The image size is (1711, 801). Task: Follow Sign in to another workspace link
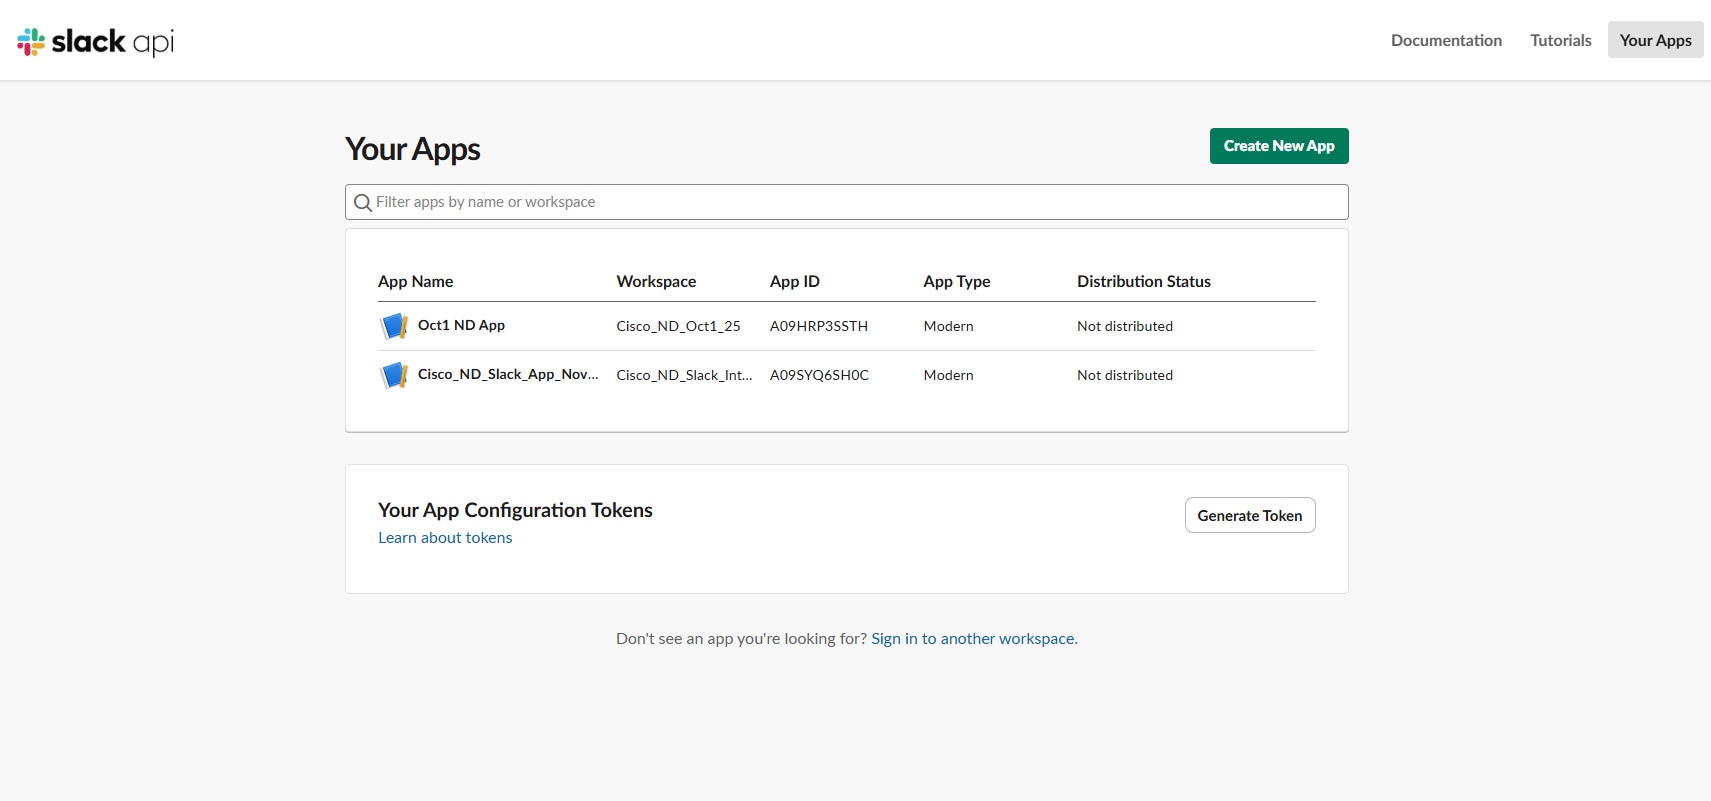974,639
